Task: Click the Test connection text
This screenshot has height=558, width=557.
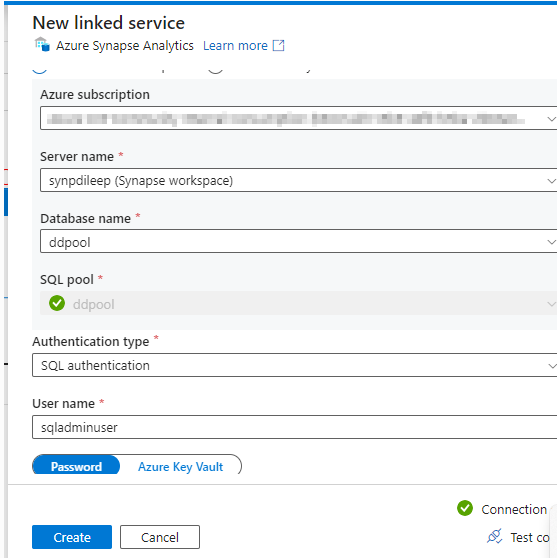Action: 530,537
